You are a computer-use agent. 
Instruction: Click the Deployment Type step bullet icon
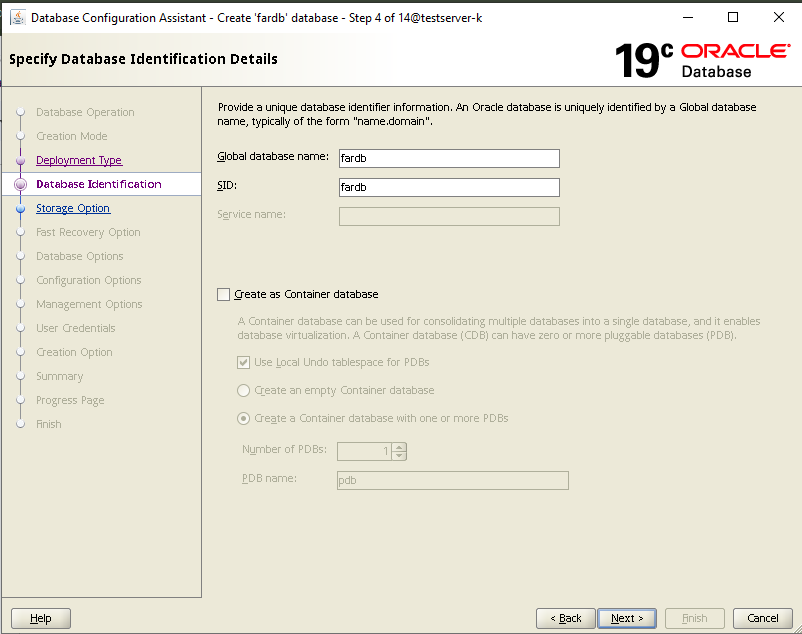pos(20,161)
